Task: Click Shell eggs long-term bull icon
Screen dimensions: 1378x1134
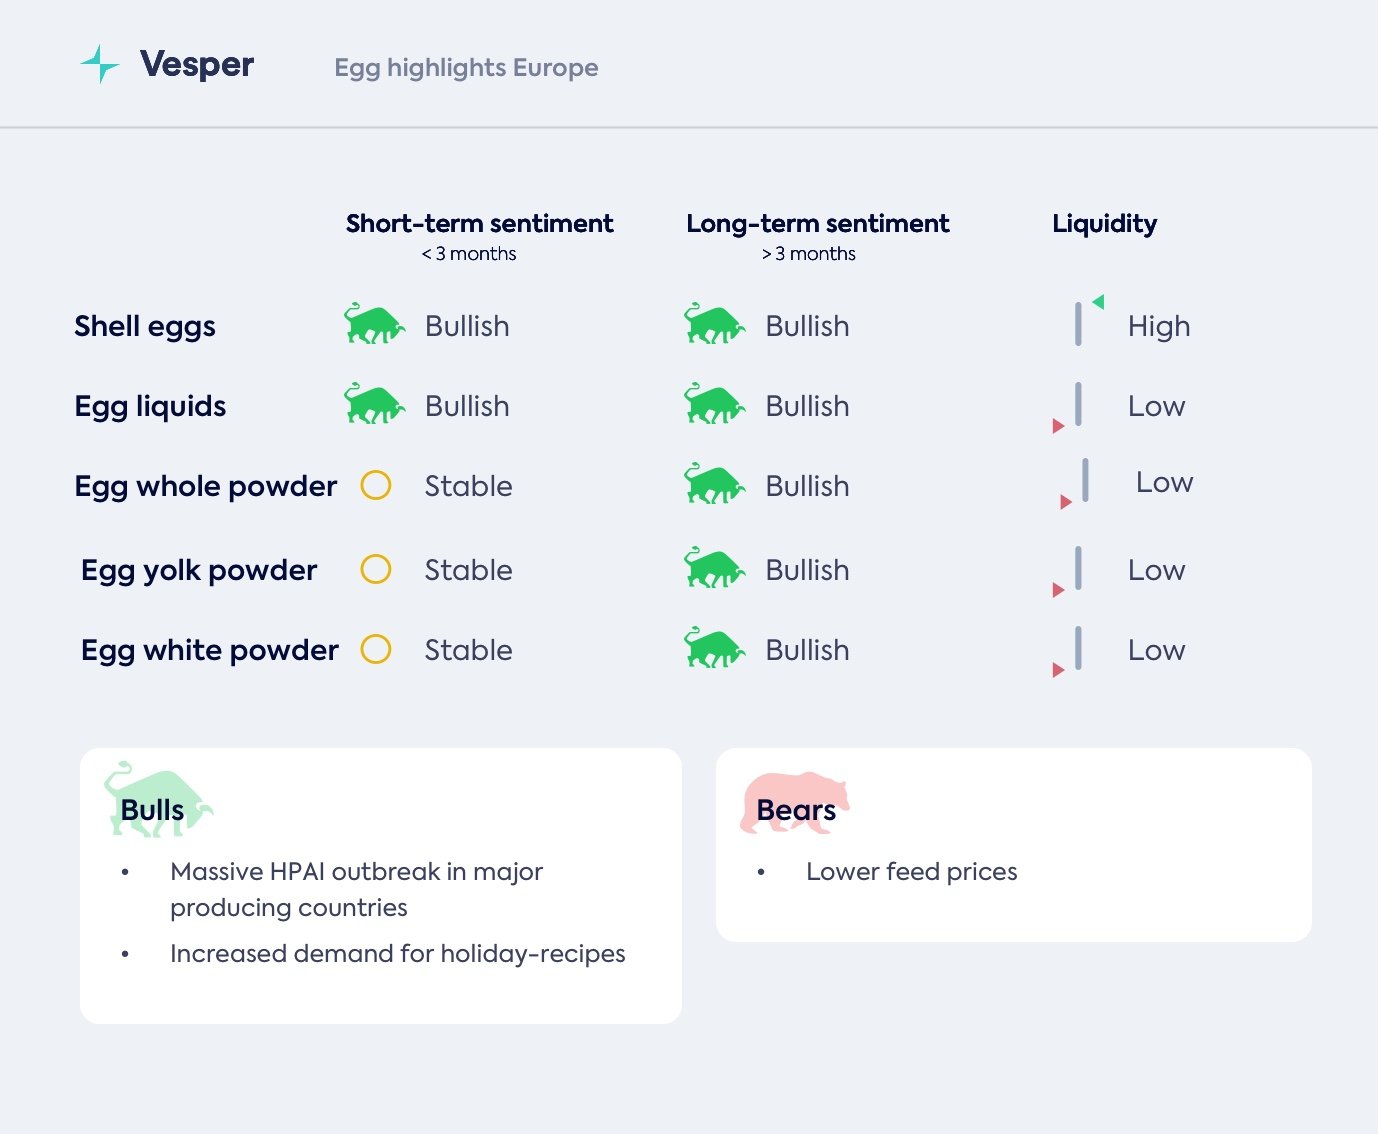Action: (x=714, y=324)
